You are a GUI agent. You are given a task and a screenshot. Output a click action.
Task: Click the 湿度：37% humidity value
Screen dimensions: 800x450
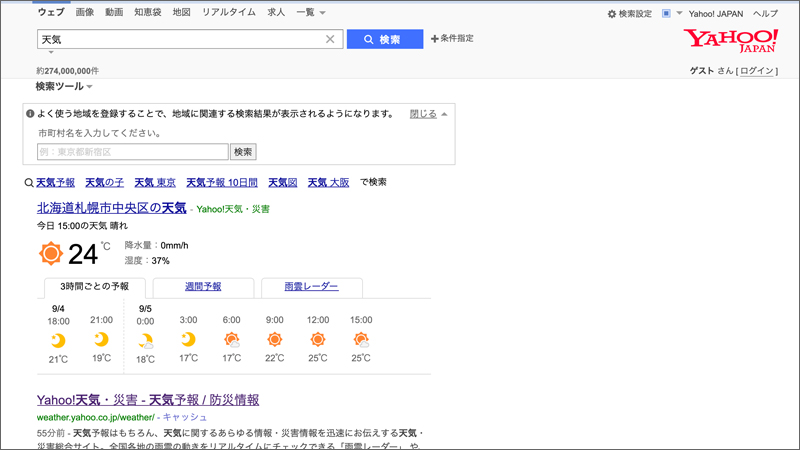click(x=147, y=261)
